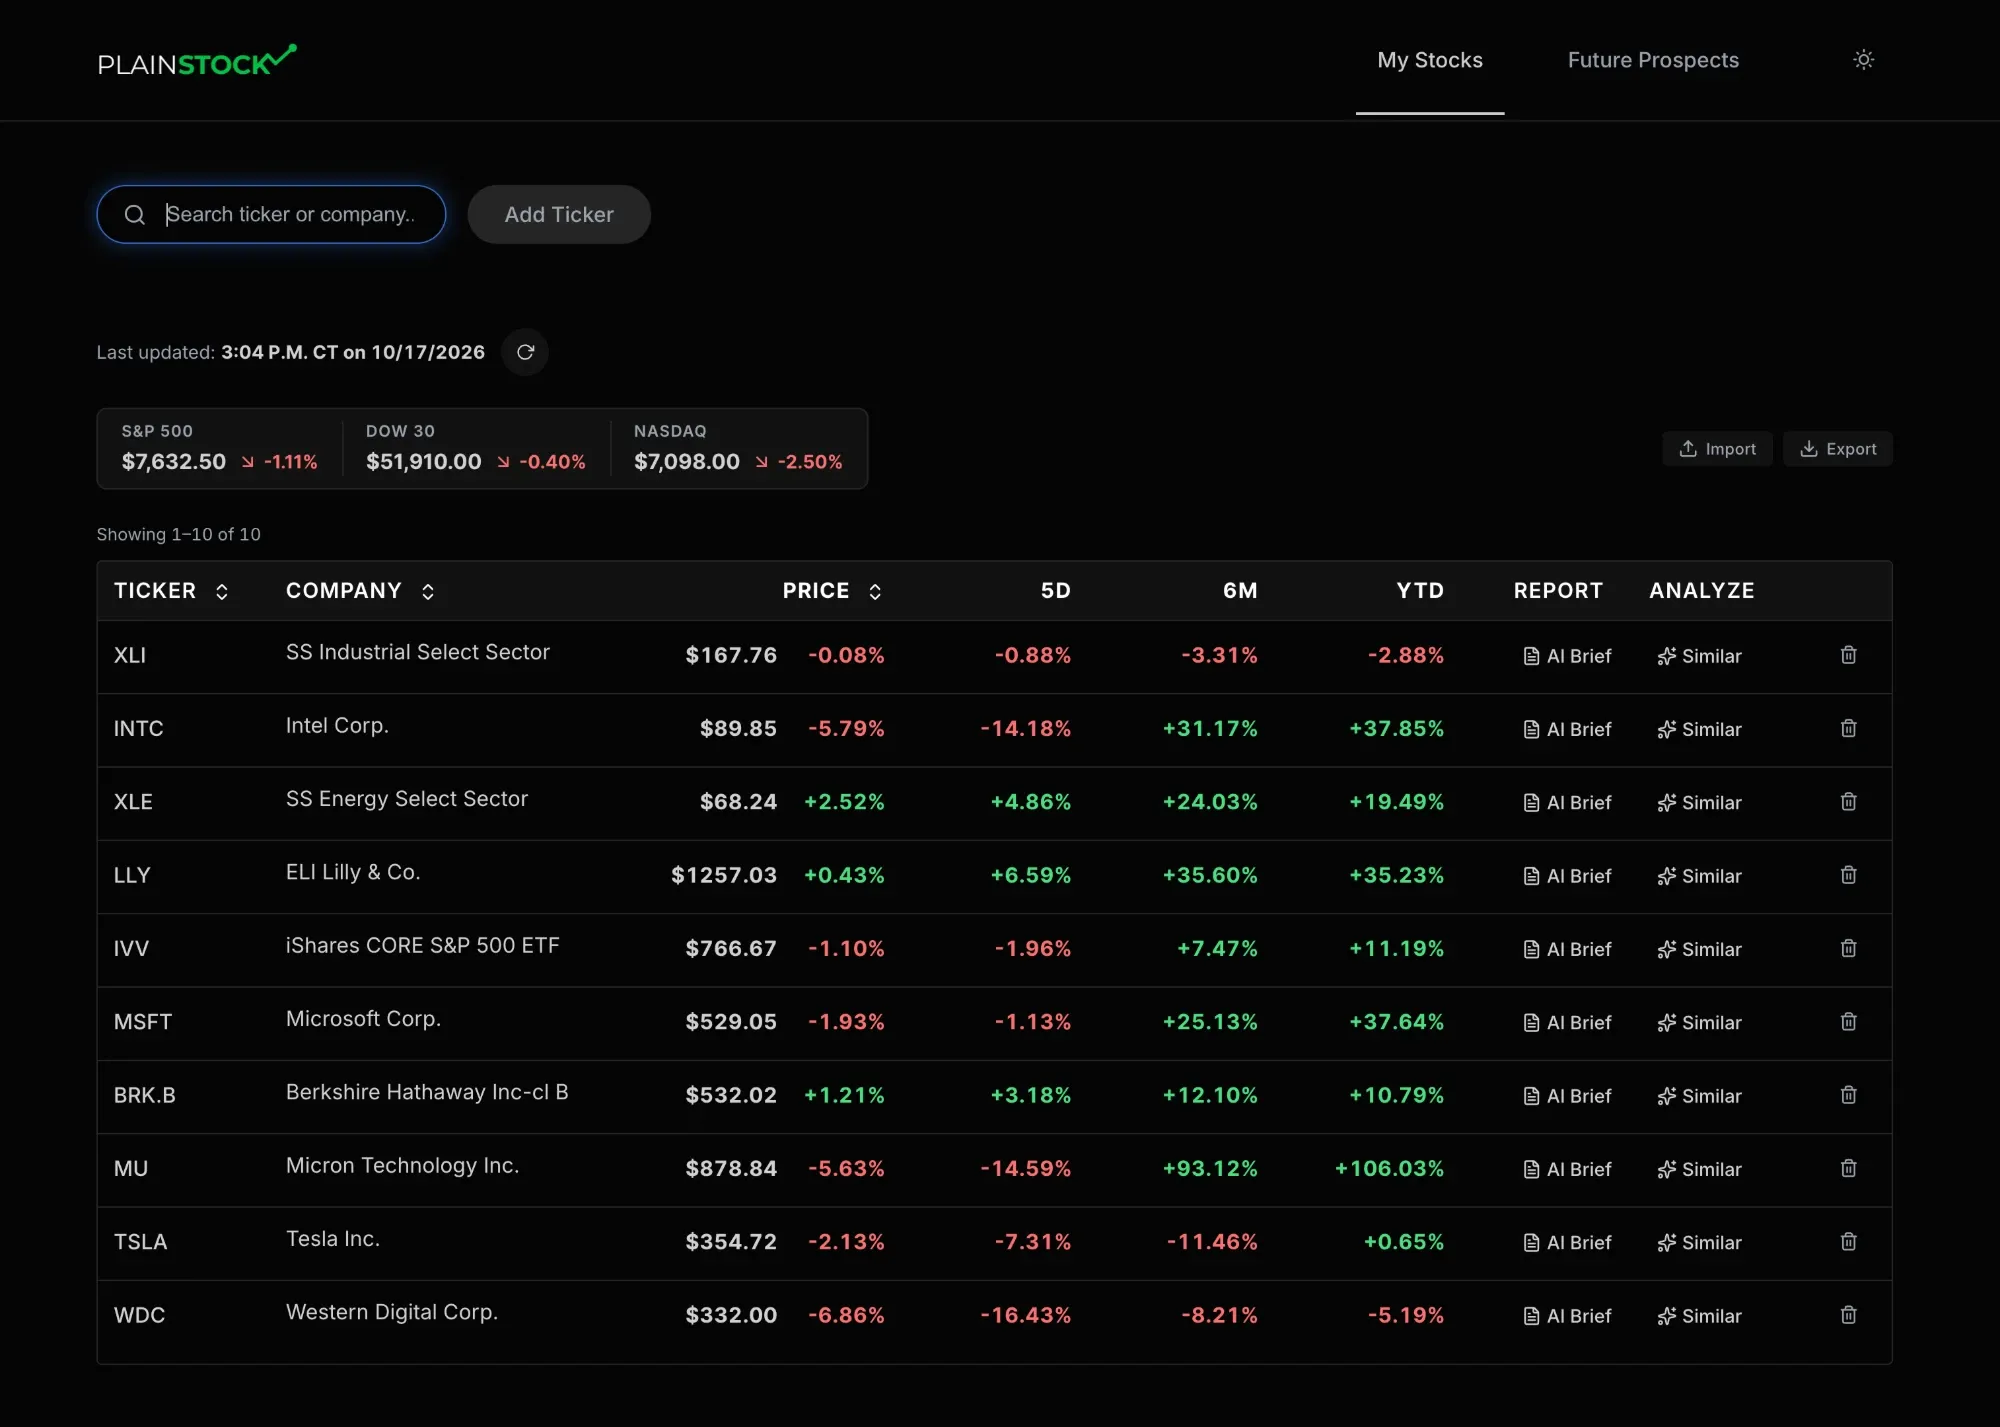
Task: Remove XLE using its trash icon
Action: tap(1848, 802)
